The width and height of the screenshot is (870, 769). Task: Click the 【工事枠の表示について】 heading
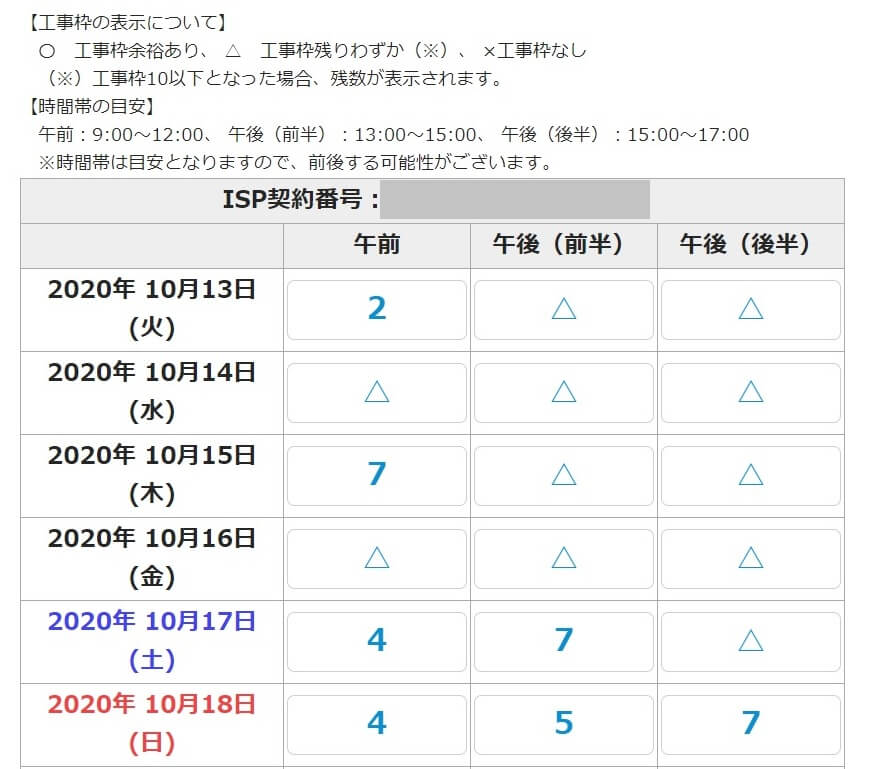click(x=128, y=22)
